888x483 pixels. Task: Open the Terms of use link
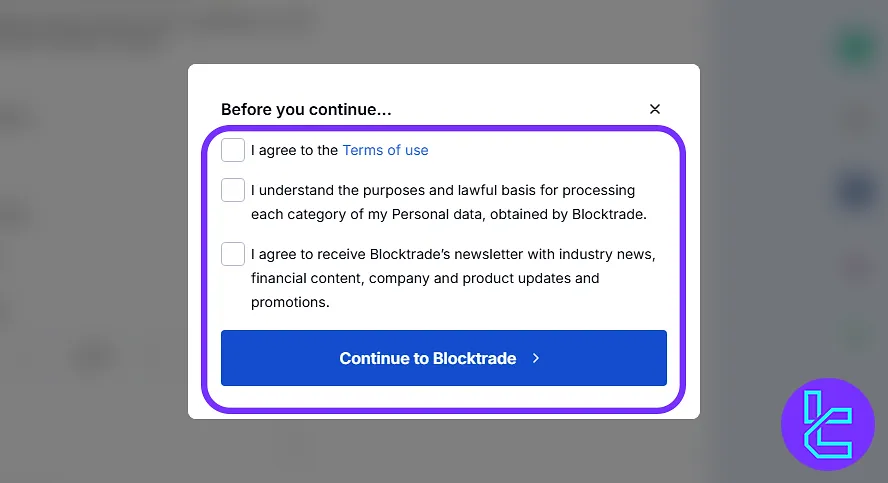click(385, 150)
